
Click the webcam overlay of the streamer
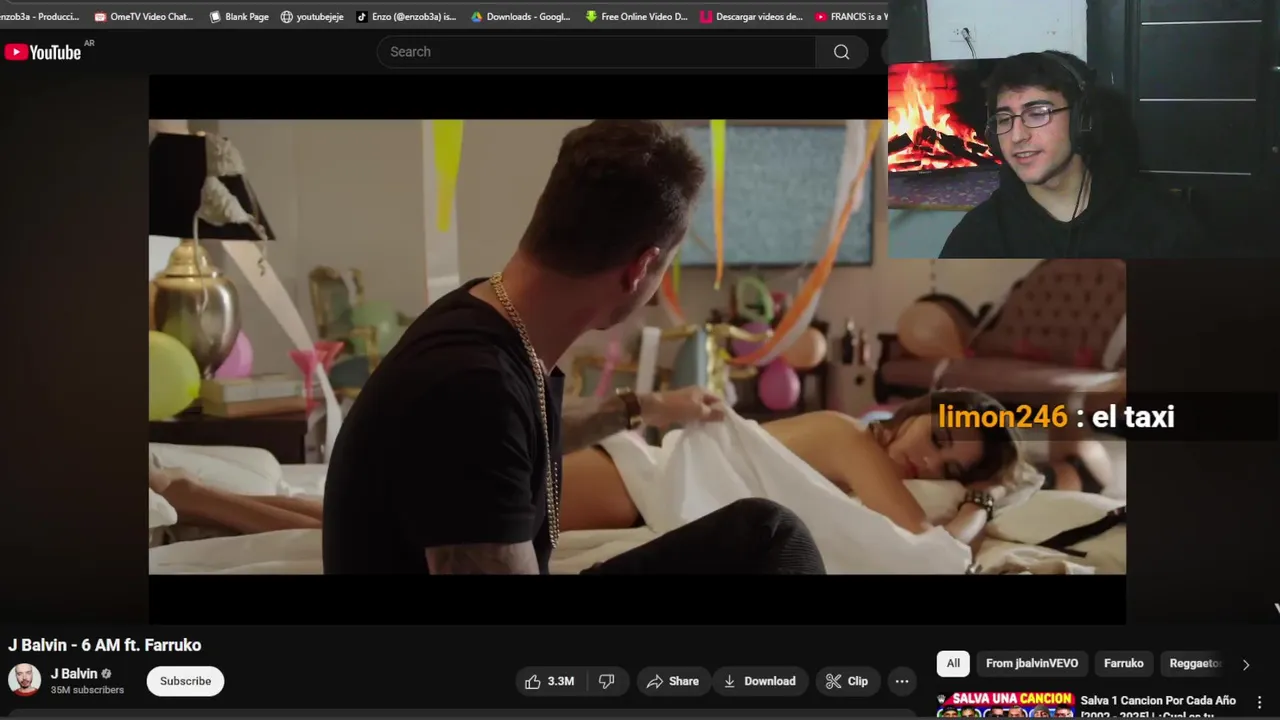[x=1084, y=130]
